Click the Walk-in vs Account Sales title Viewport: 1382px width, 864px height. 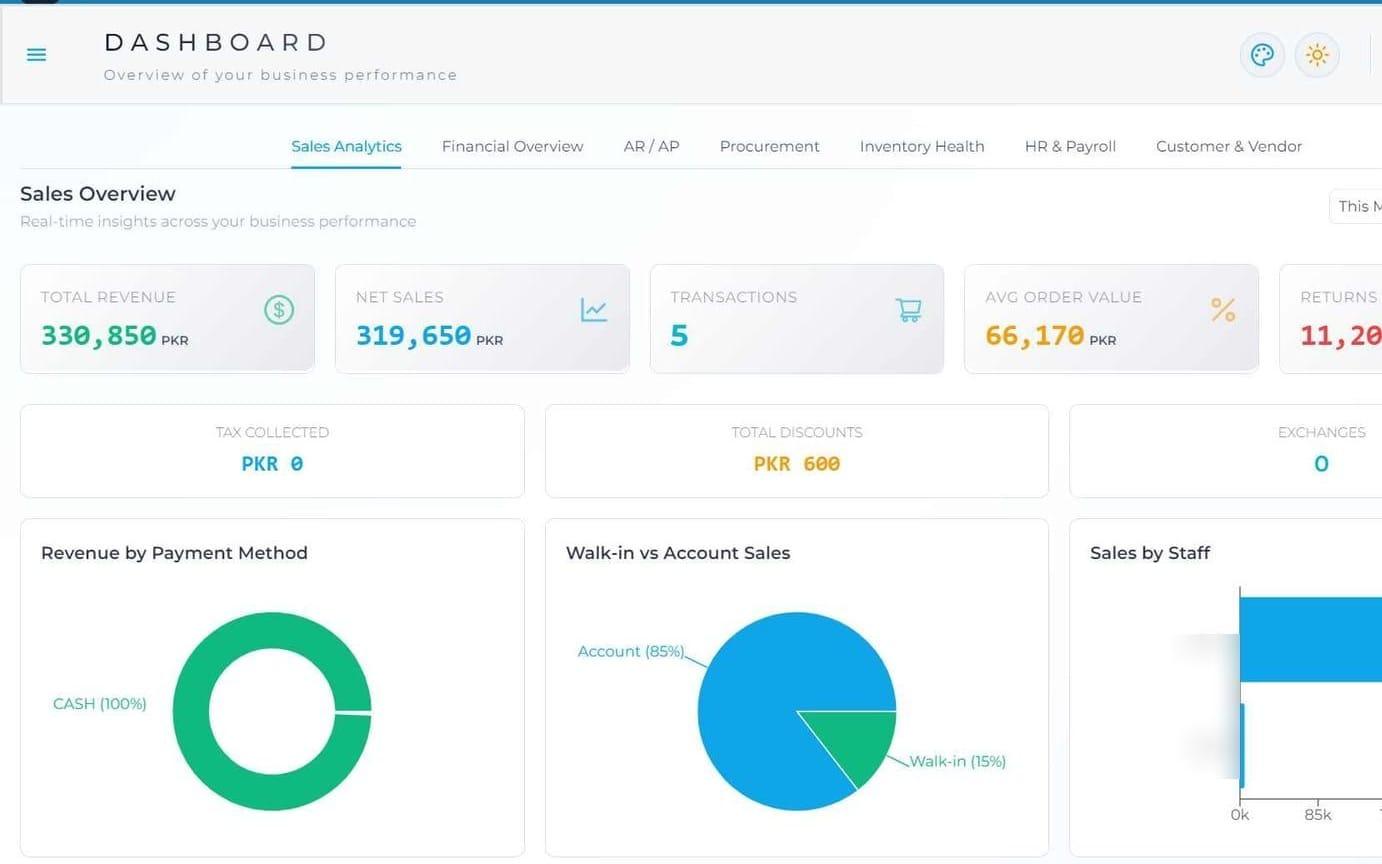point(678,553)
